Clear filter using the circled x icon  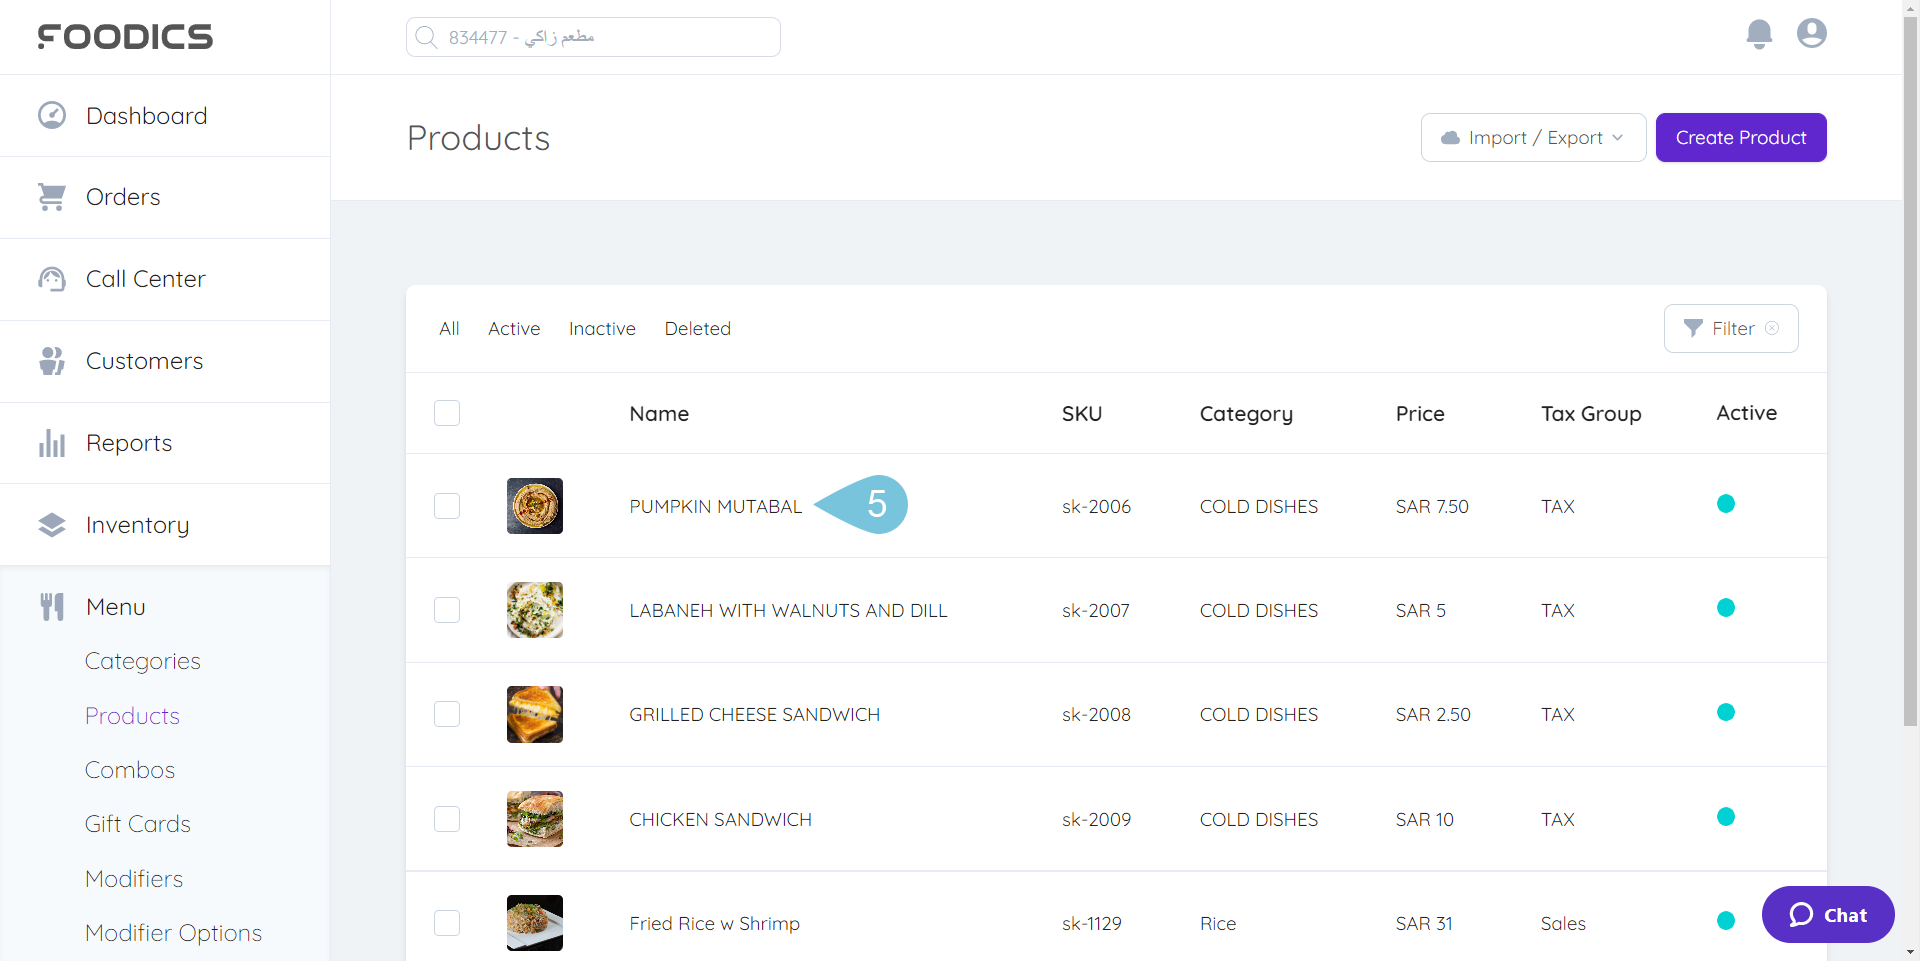pos(1772,328)
